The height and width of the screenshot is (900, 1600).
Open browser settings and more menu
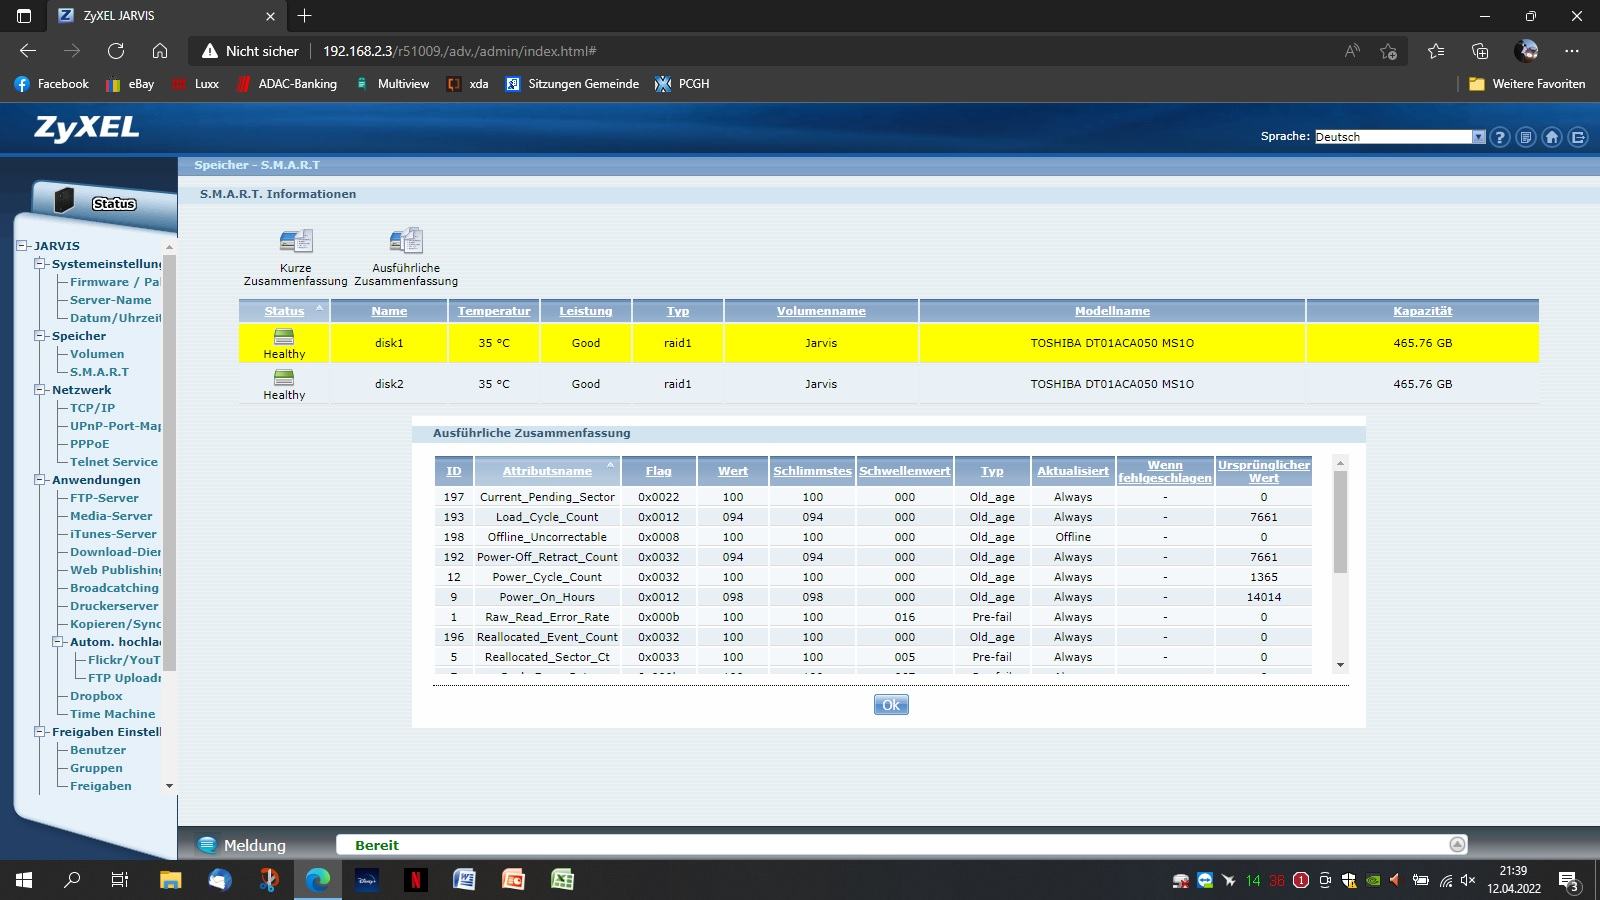pyautogui.click(x=1572, y=51)
